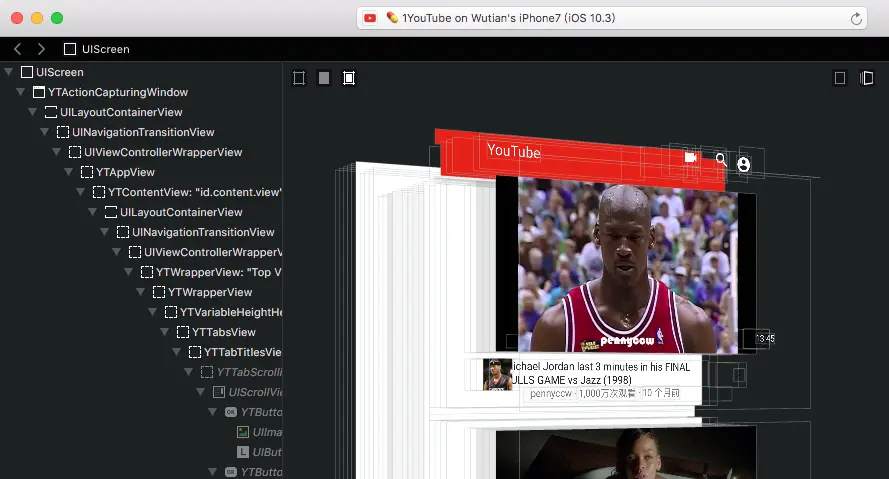
Task: Go back with the left navigation arrow
Action: pos(18,49)
